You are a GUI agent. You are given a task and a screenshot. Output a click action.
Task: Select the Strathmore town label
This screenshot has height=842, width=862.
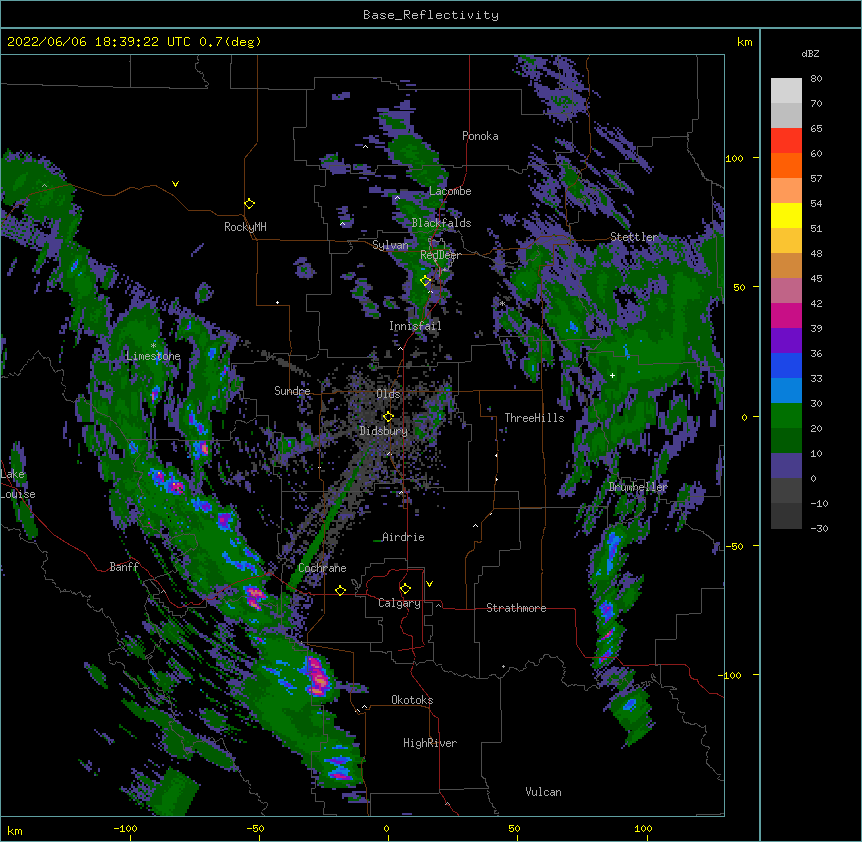(516, 608)
